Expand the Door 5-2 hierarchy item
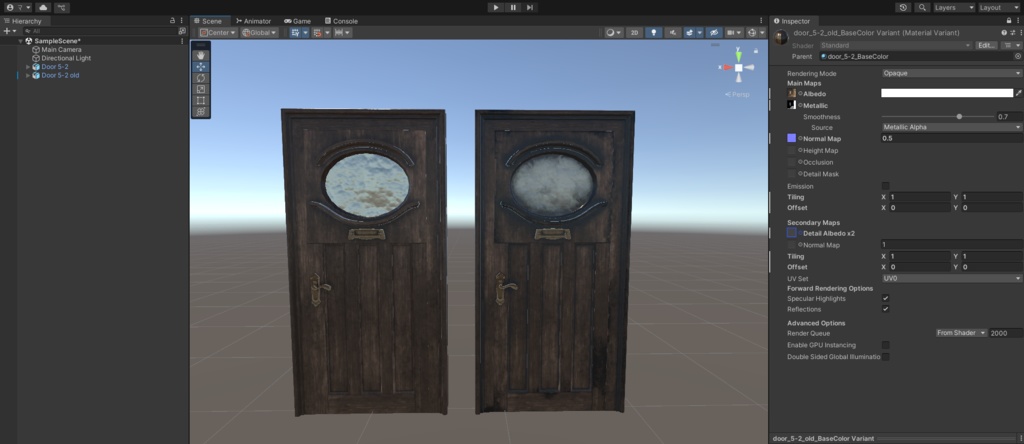 (28, 67)
